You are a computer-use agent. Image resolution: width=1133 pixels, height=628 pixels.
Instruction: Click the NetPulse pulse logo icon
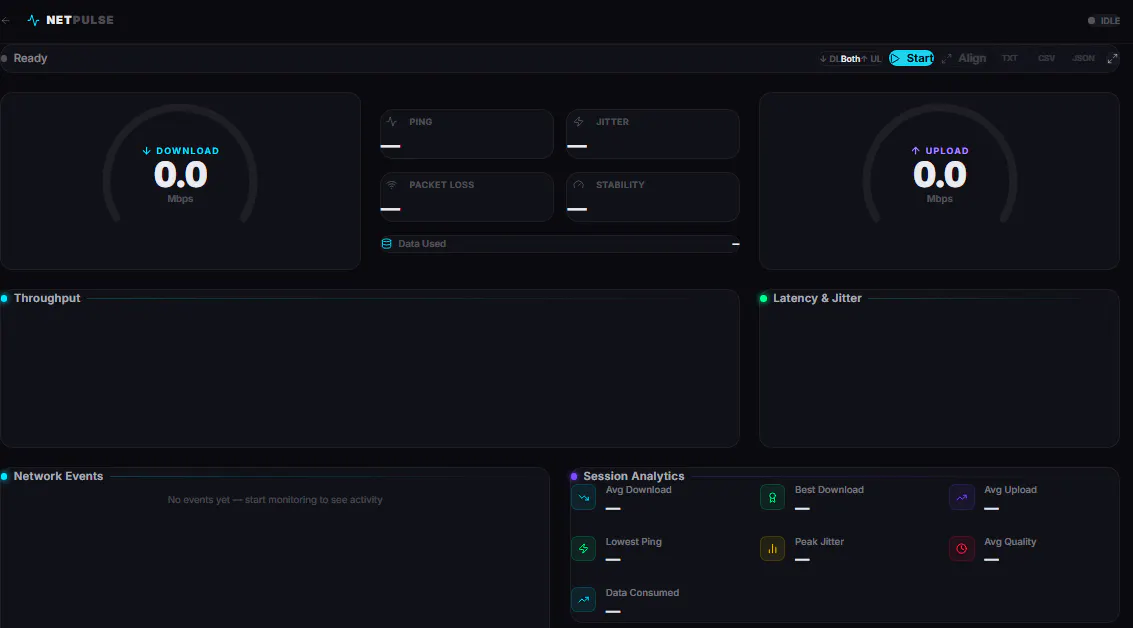[x=33, y=20]
